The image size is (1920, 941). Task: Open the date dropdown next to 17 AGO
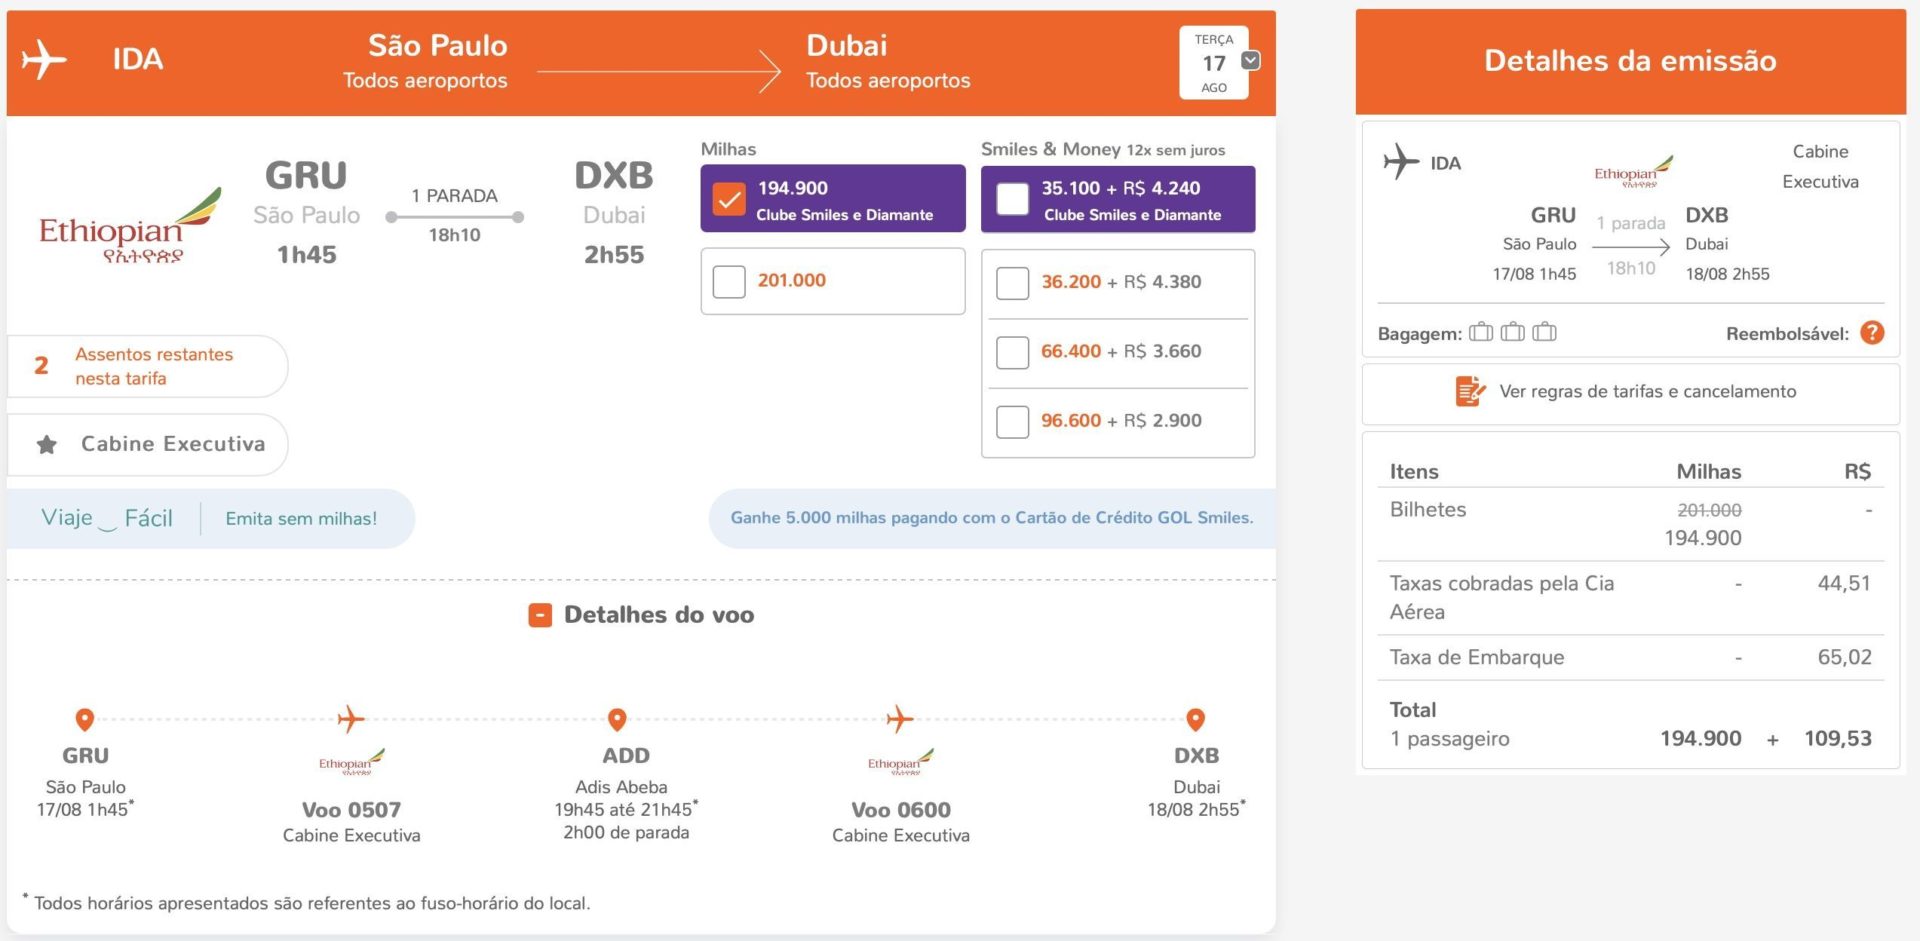(1250, 61)
